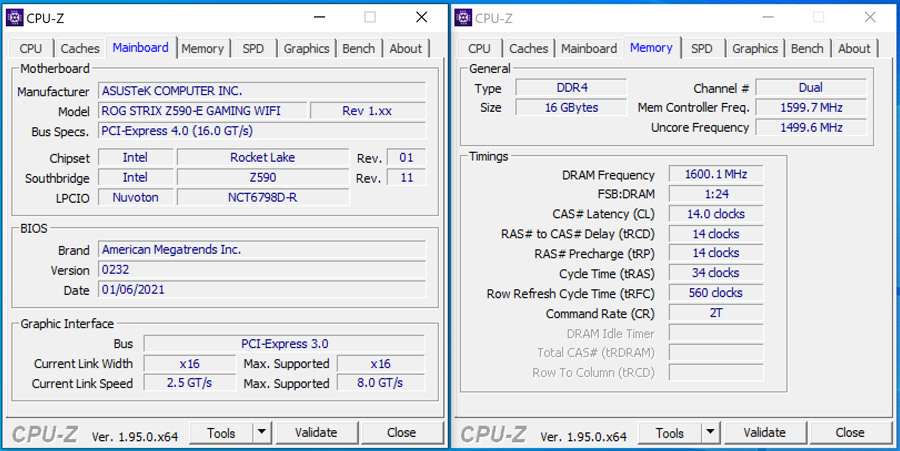Viewport: 900px width, 451px height.
Task: Click Z590 southbridge field
Action: click(262, 177)
